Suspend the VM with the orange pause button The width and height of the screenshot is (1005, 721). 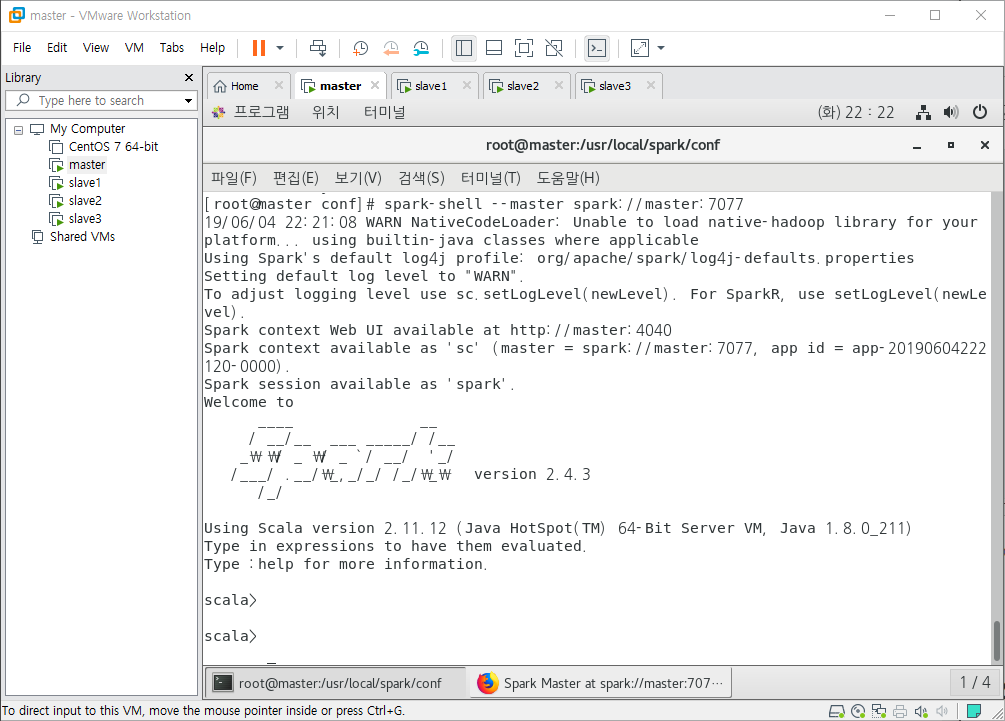(259, 48)
